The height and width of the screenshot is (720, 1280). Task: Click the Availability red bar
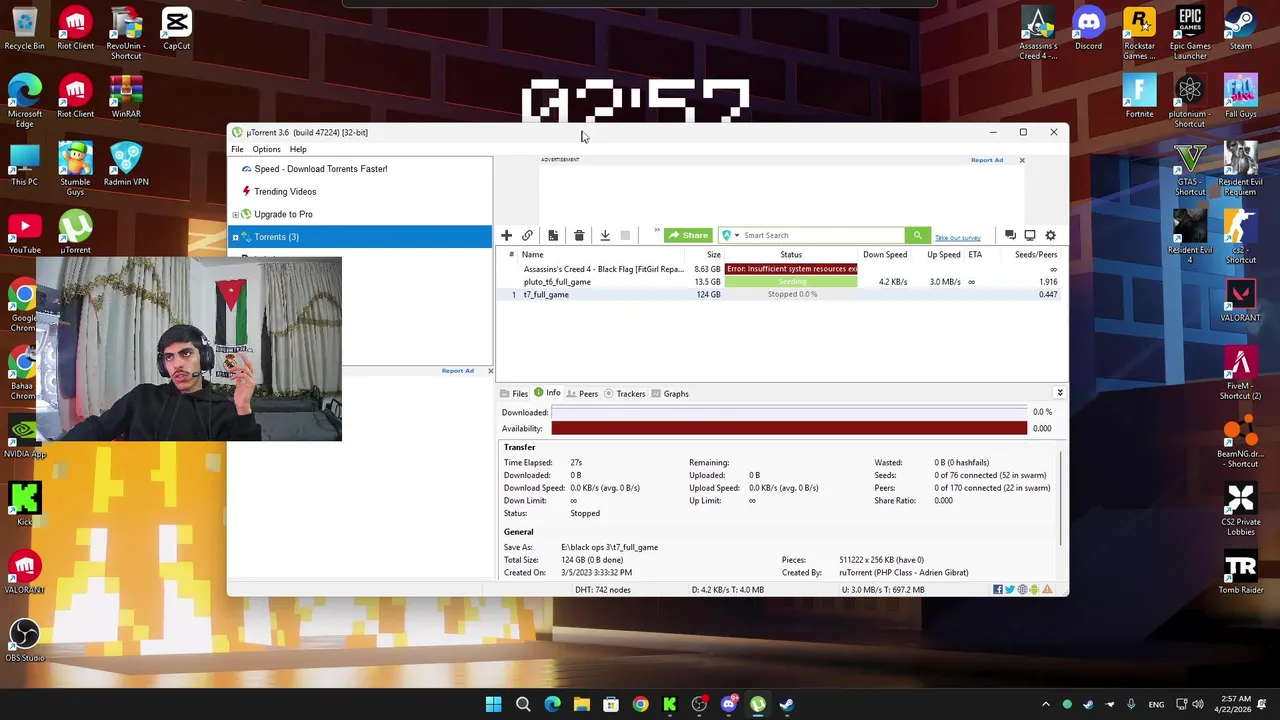point(789,428)
